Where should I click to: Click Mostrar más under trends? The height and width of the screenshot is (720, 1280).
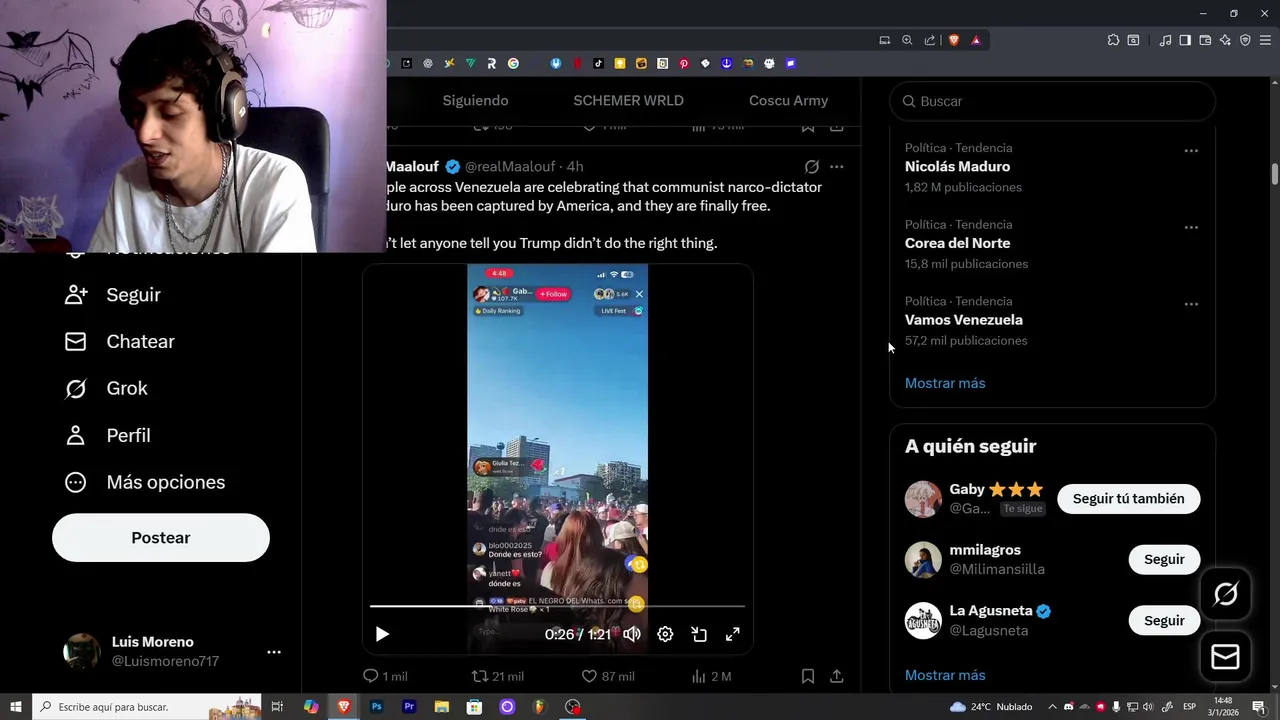point(945,383)
